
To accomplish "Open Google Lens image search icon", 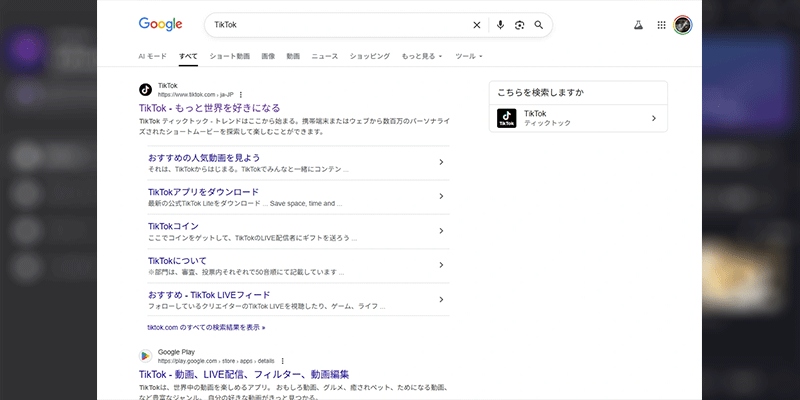I will (x=519, y=25).
